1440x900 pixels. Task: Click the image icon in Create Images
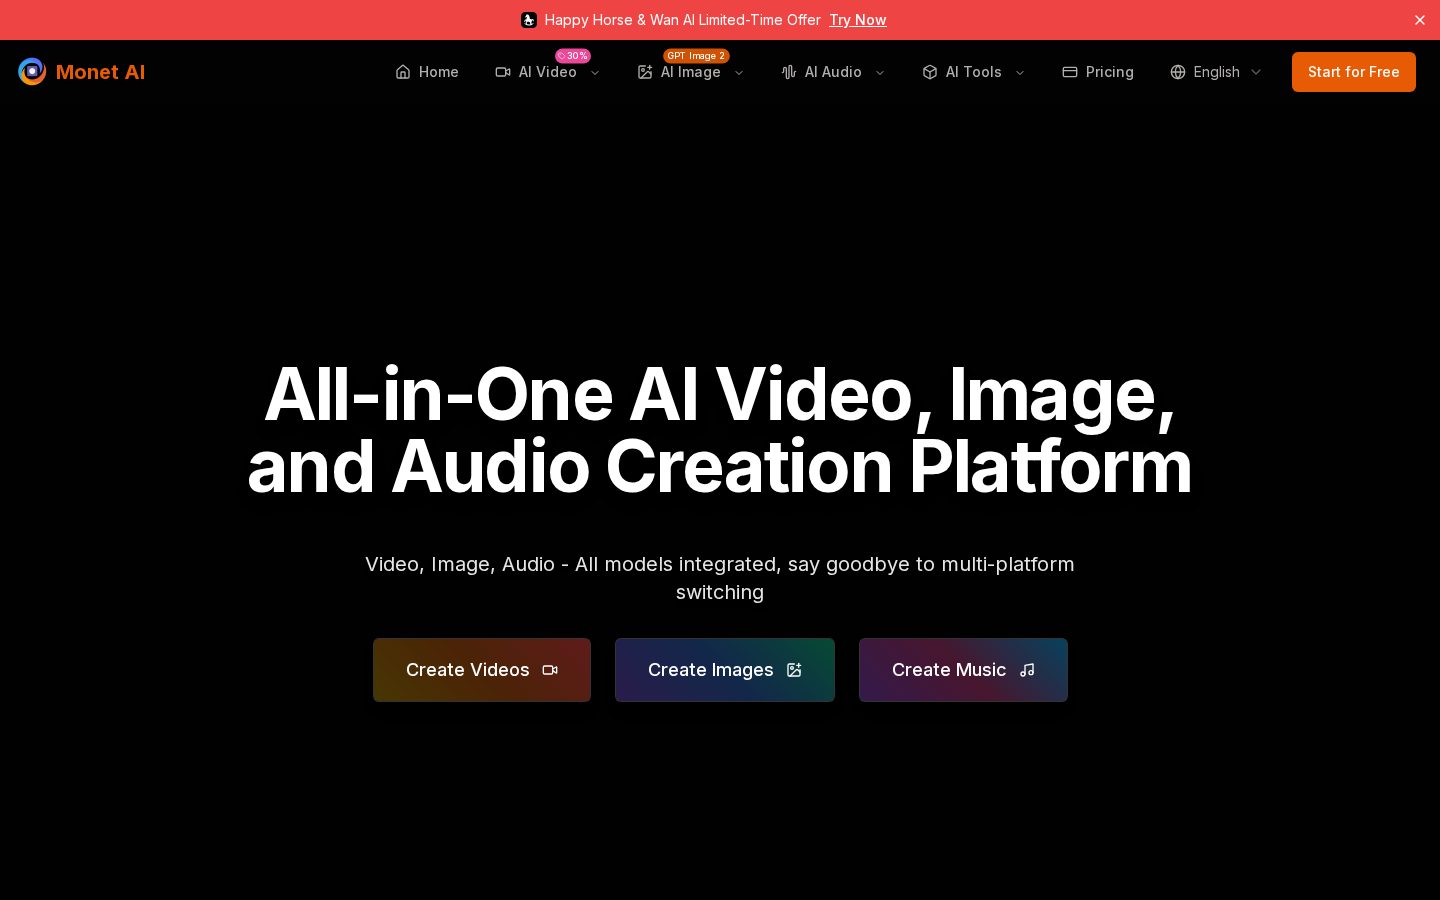(x=794, y=670)
